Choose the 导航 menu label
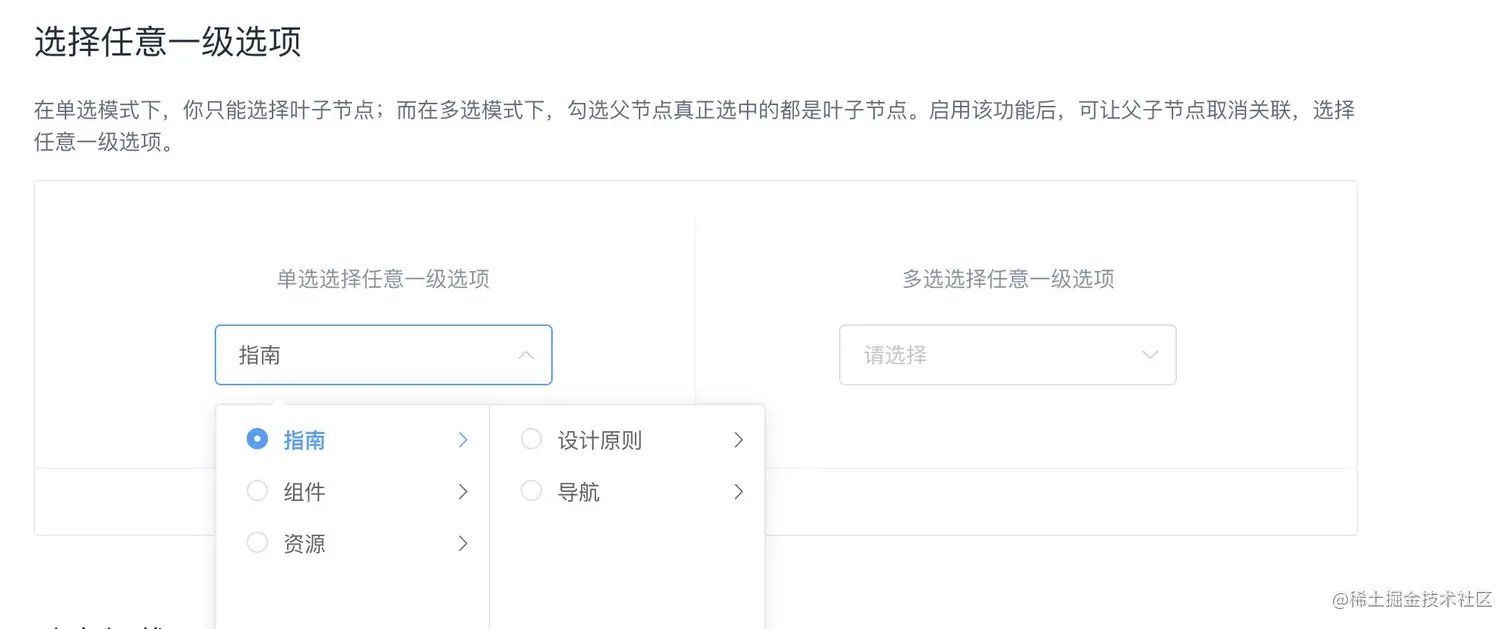Image resolution: width=1512 pixels, height=629 pixels. [579, 492]
